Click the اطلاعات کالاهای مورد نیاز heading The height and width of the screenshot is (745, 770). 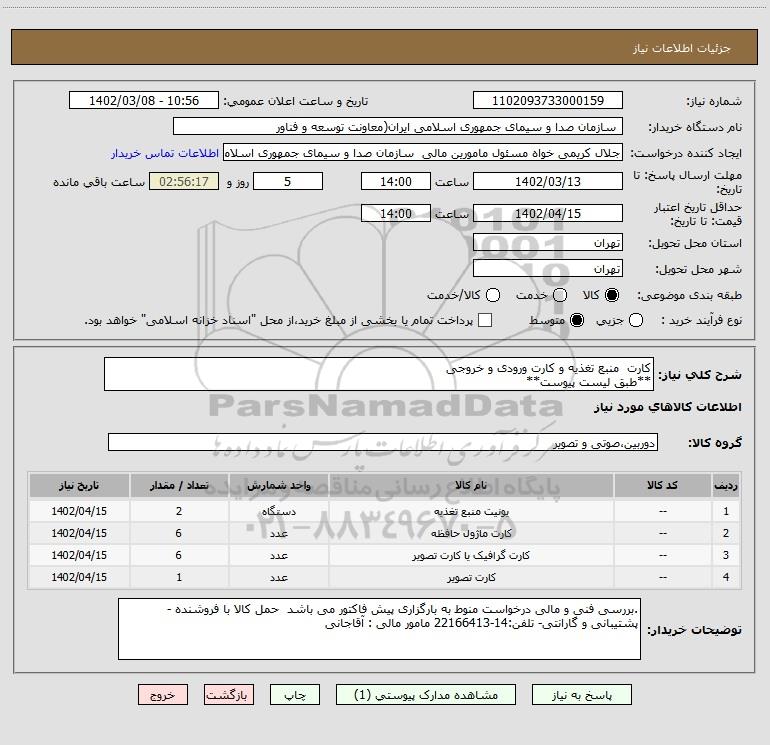pyautogui.click(x=668, y=407)
